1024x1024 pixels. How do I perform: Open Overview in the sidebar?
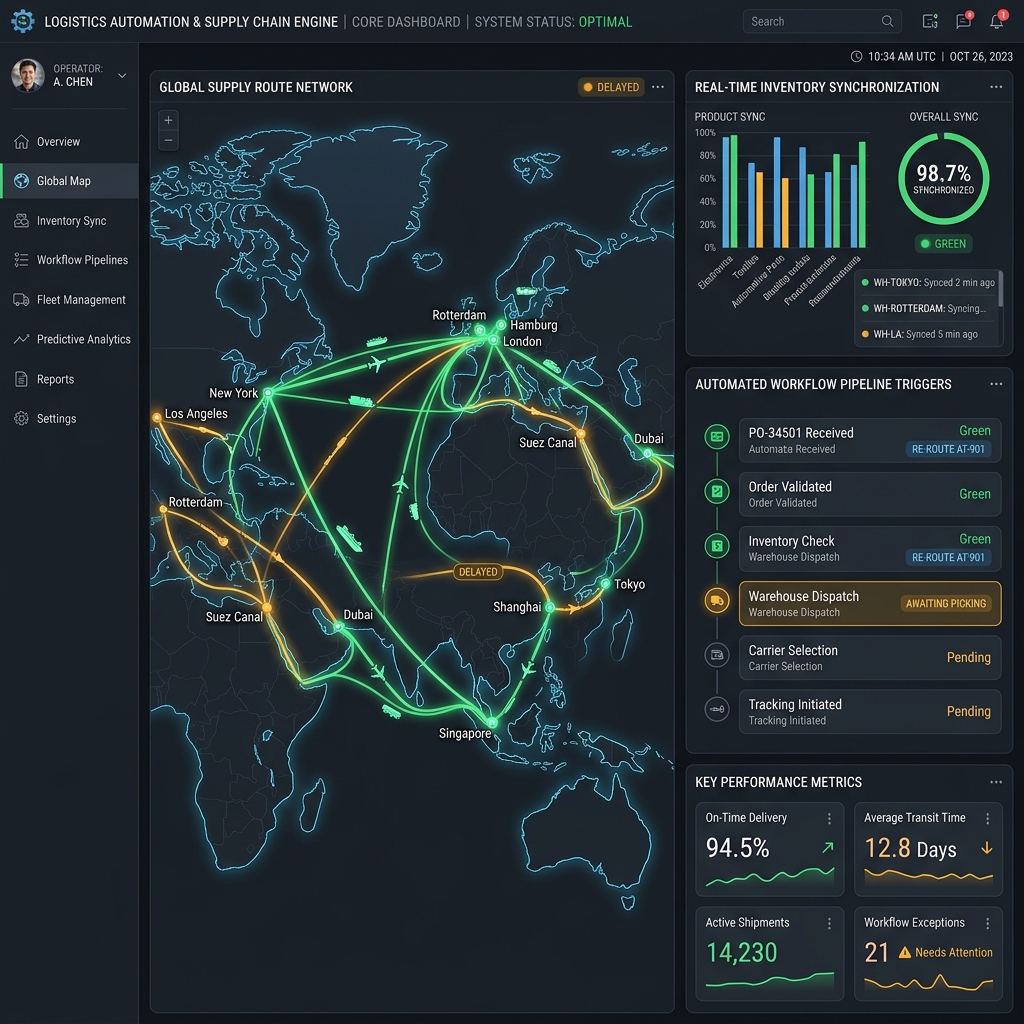(x=69, y=142)
